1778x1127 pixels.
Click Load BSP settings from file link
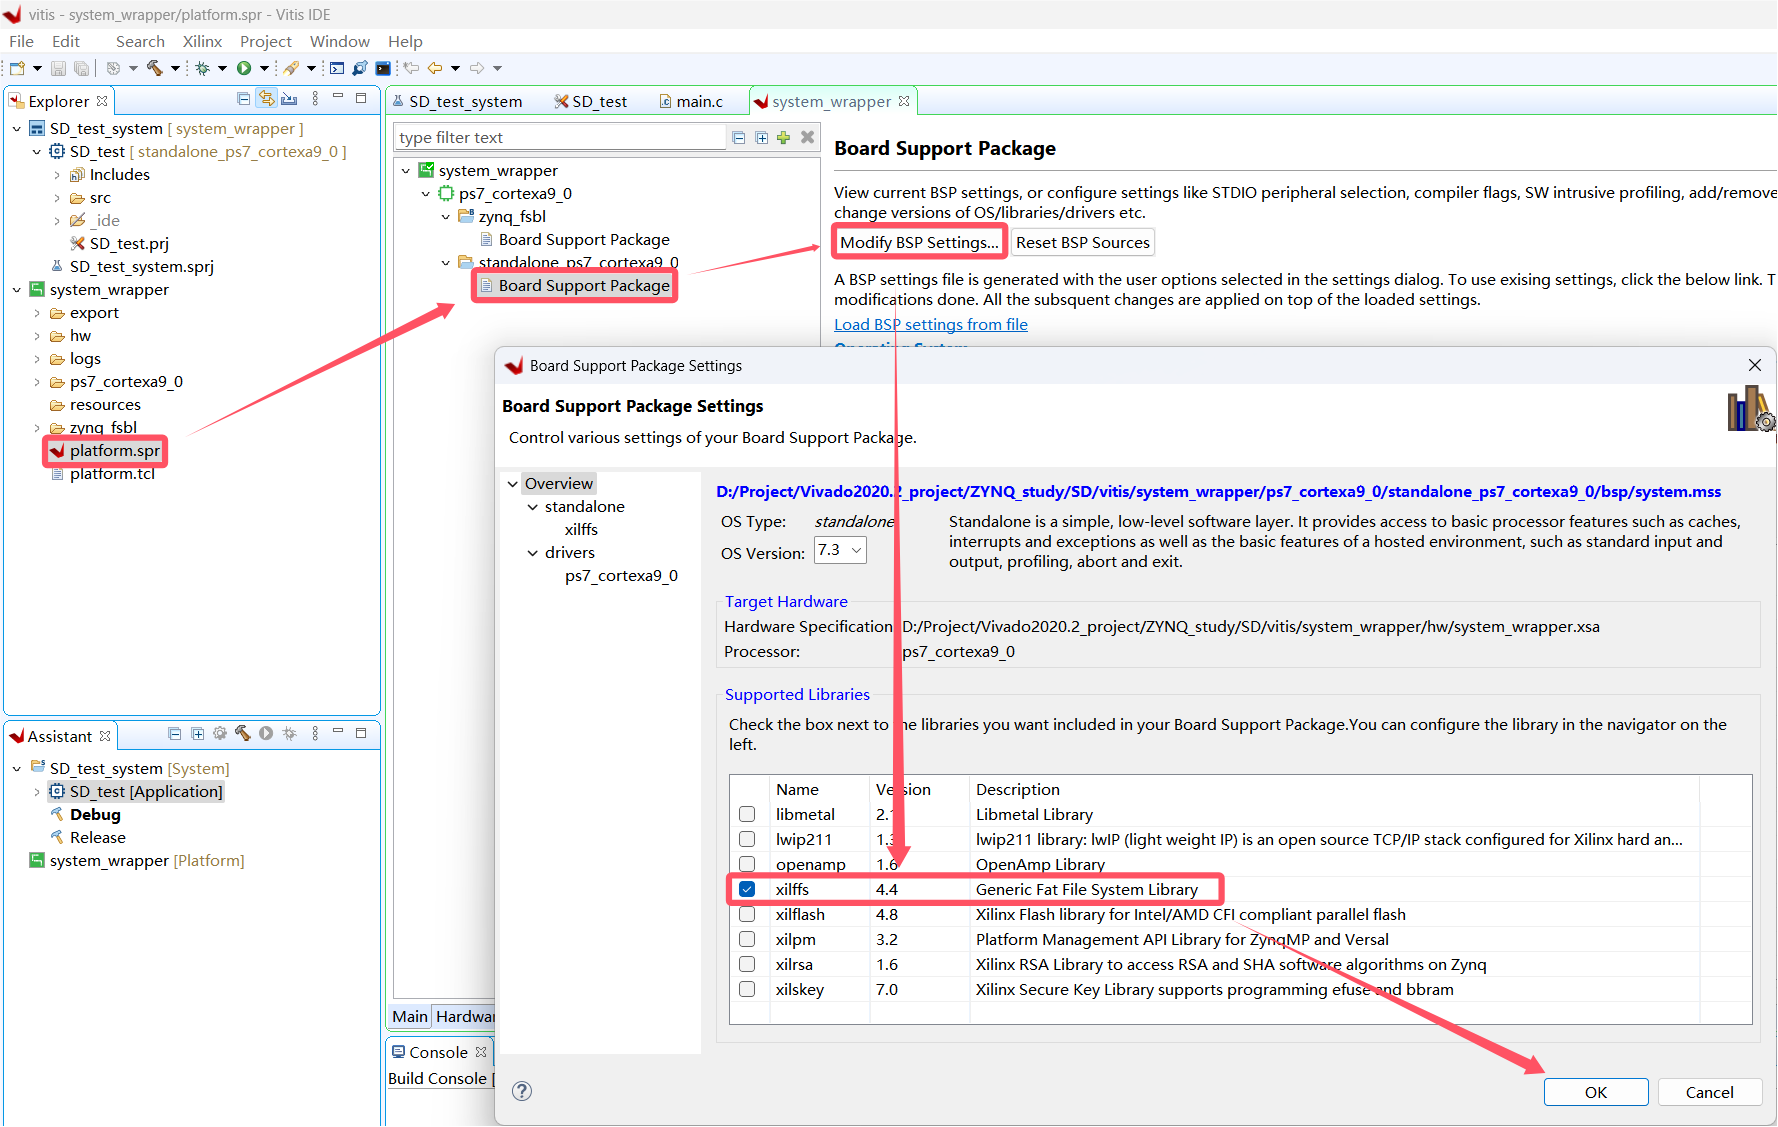[931, 324]
